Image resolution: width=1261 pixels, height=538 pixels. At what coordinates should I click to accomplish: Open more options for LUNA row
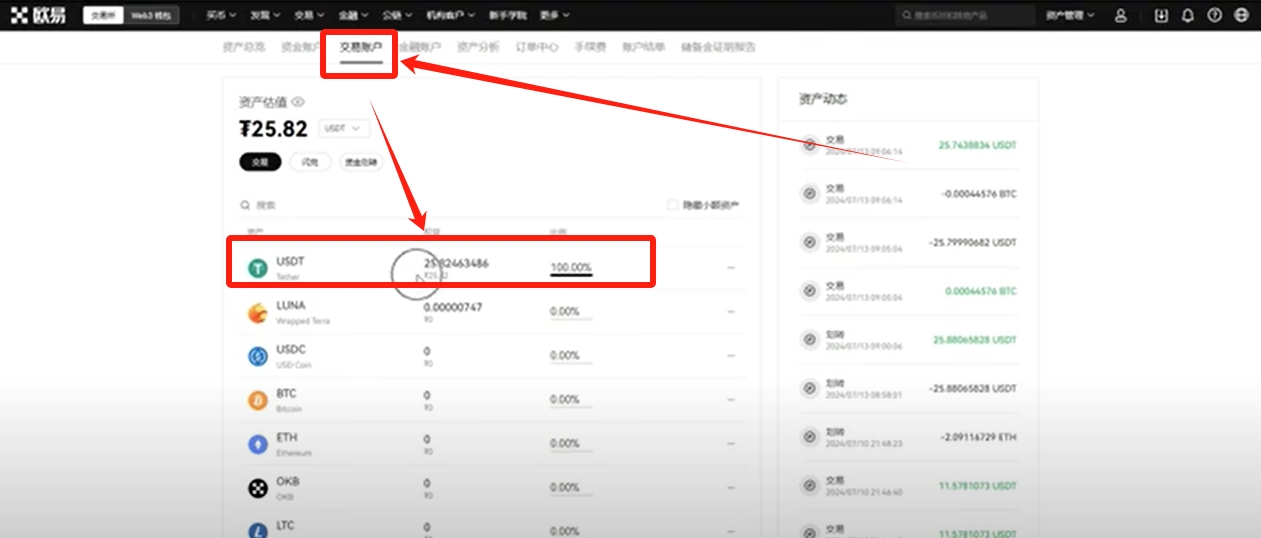(x=731, y=312)
